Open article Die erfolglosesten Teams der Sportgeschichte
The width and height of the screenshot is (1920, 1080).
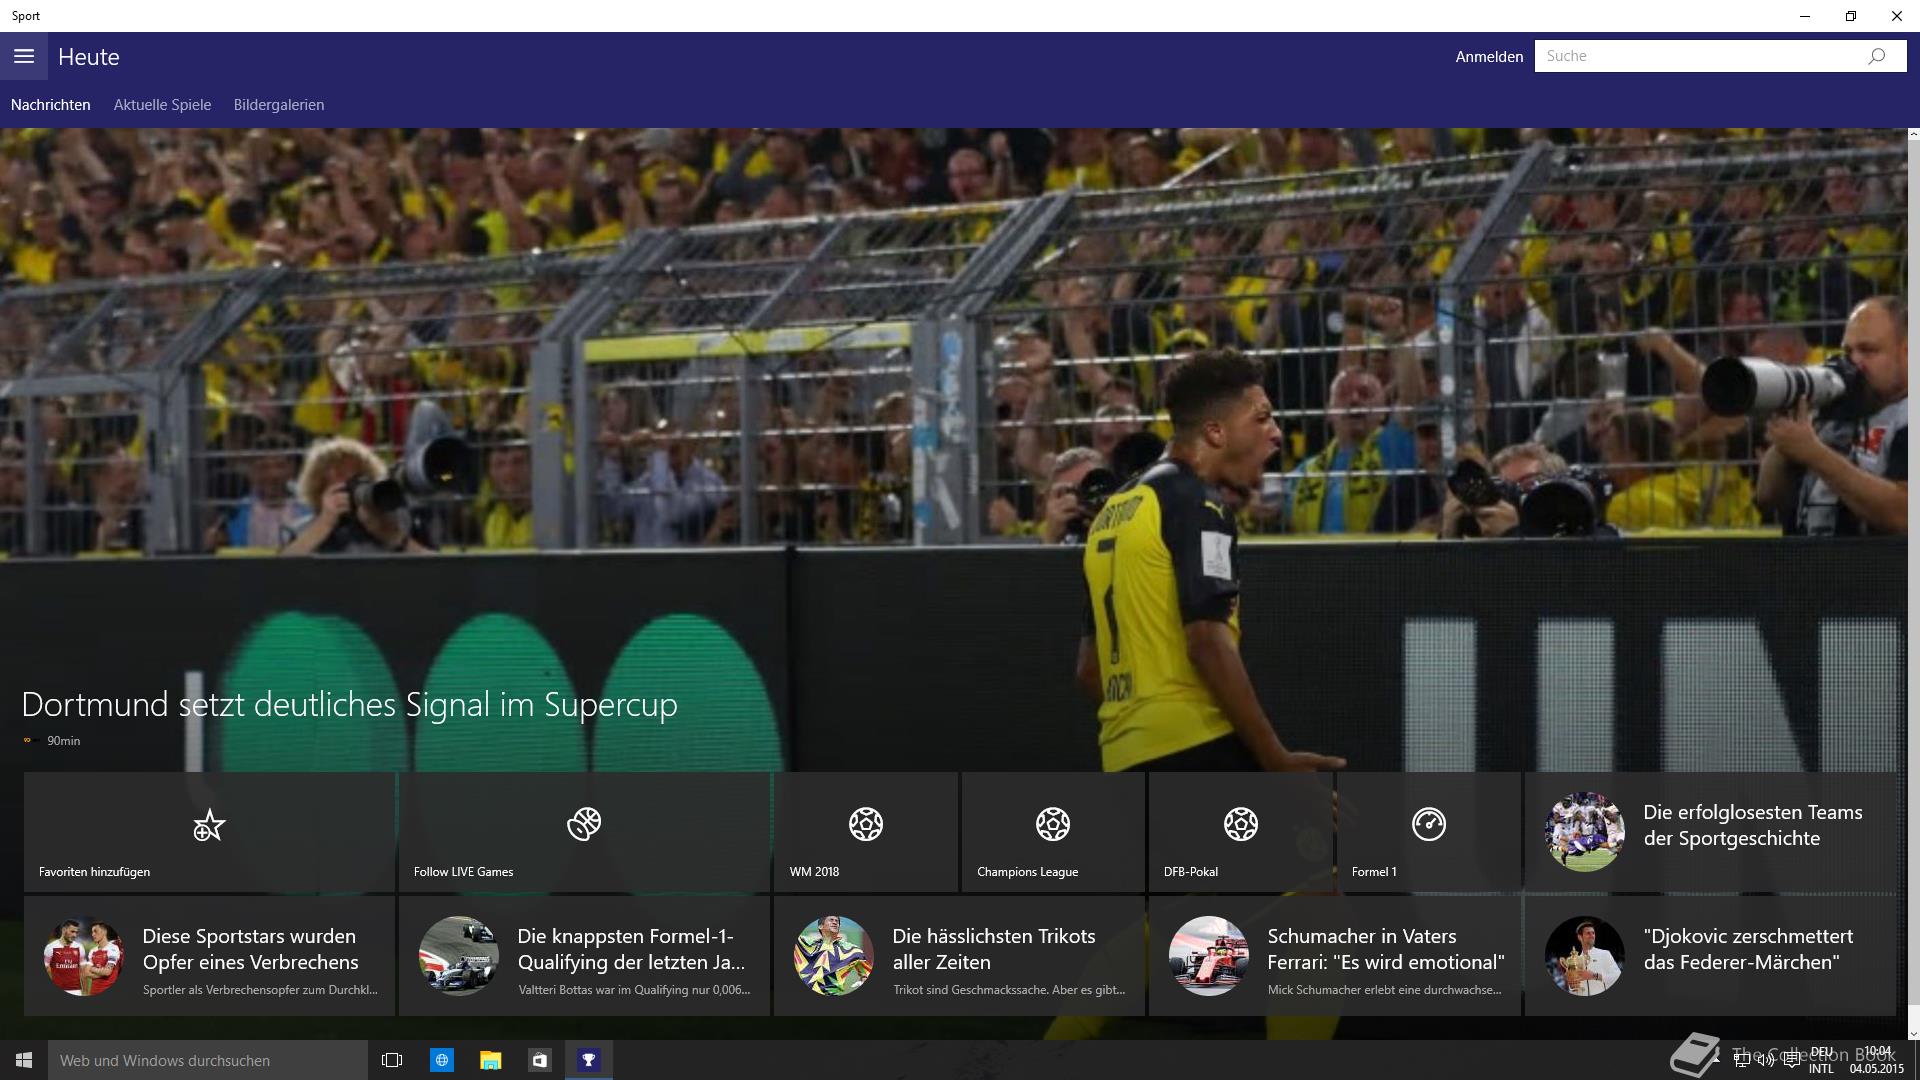click(x=1710, y=832)
